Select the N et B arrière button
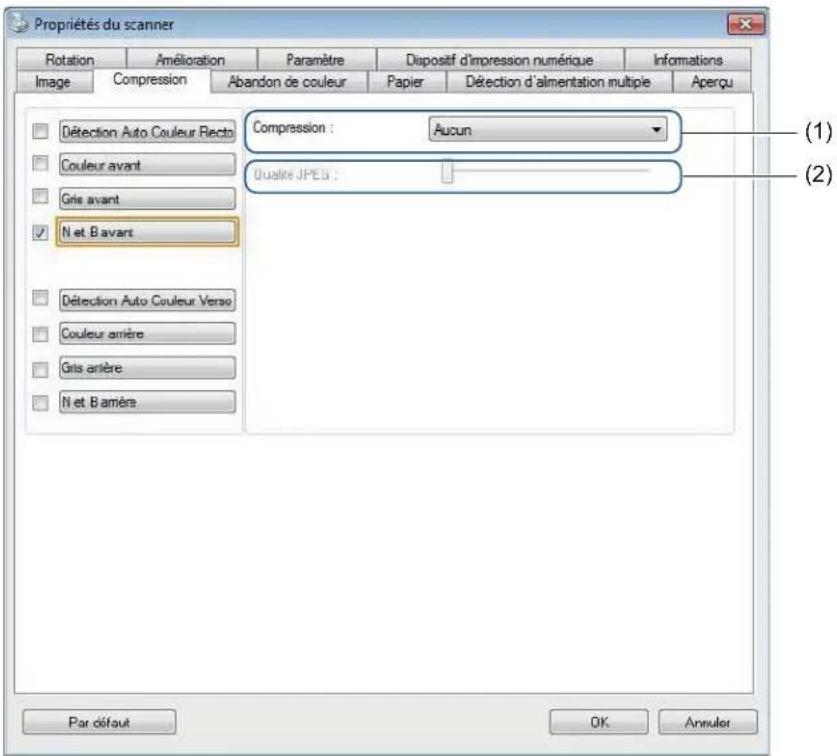The height and width of the screenshot is (756, 837). point(147,401)
